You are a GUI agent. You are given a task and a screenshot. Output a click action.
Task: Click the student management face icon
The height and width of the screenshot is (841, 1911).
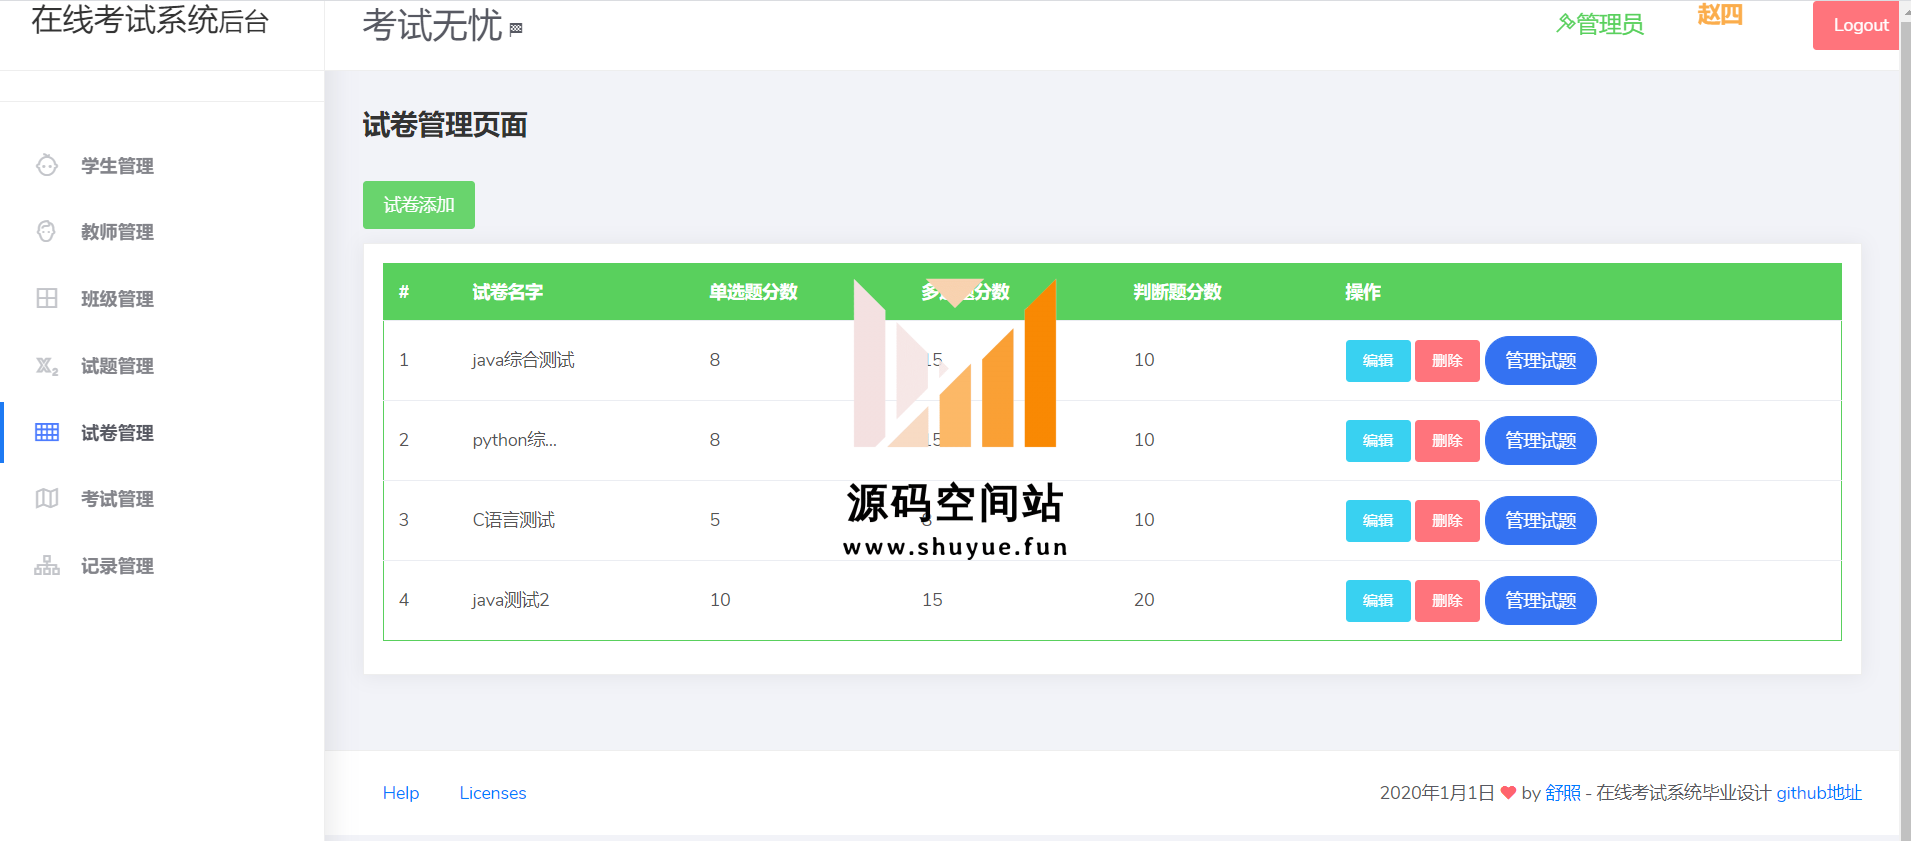tap(47, 165)
